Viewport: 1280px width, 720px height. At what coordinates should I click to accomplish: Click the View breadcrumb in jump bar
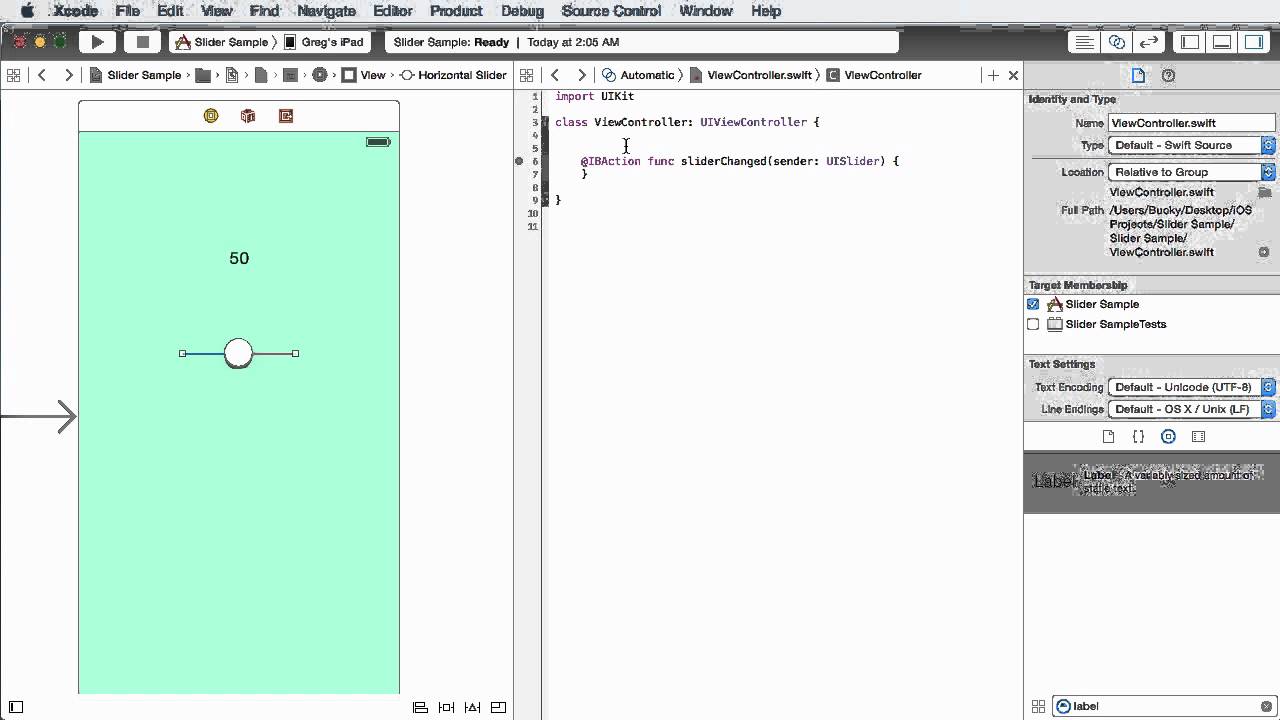(x=364, y=75)
